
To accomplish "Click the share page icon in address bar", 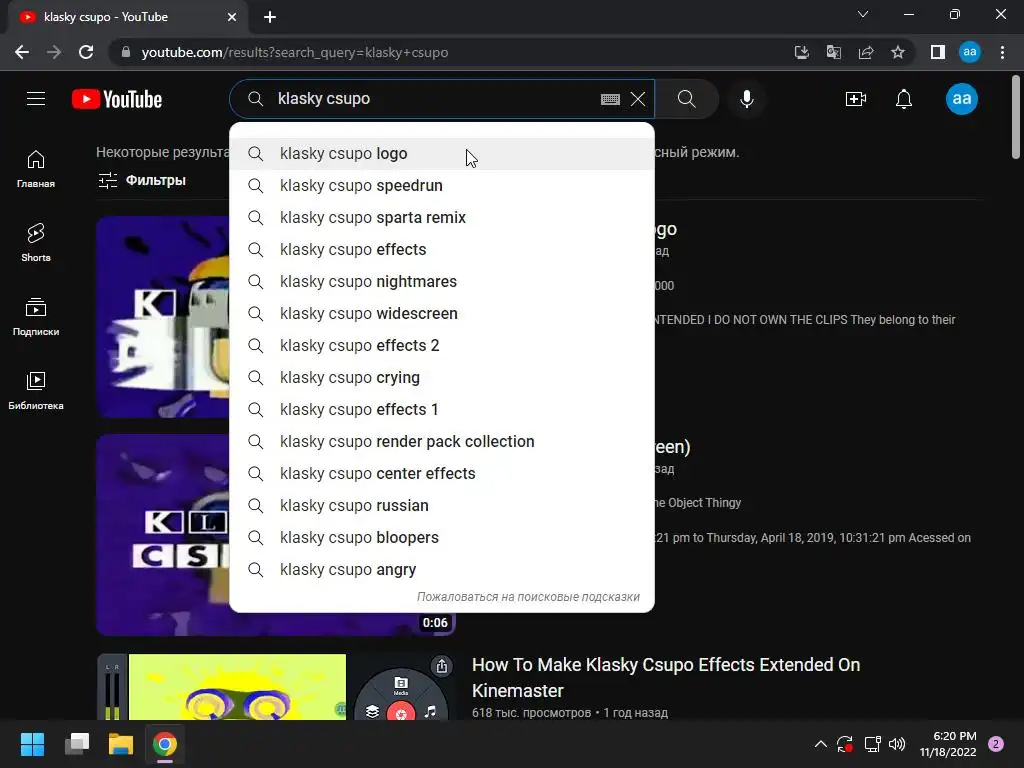I will point(866,52).
